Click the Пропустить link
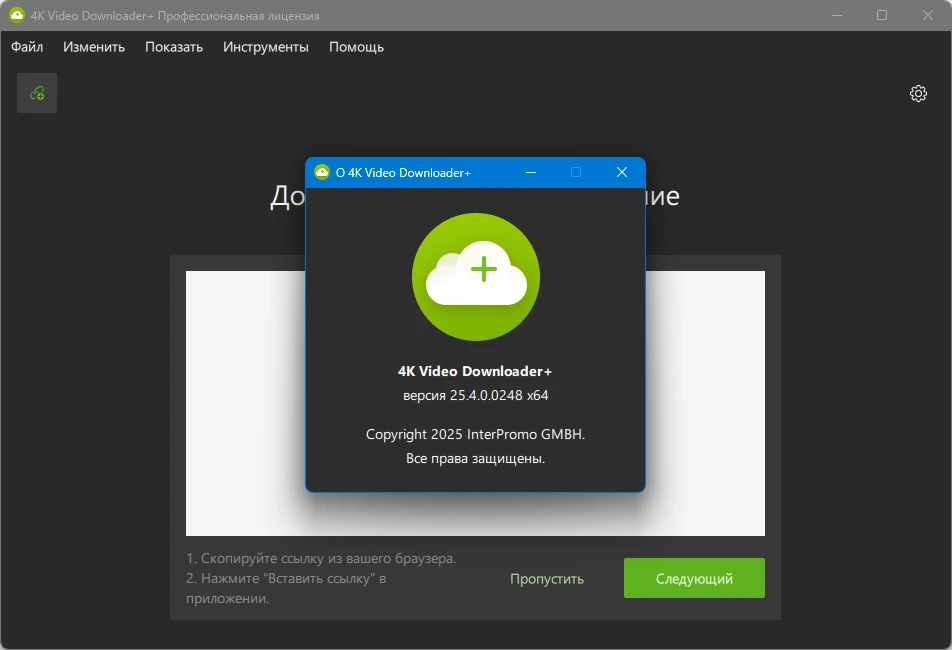Screen dimensions: 952x650 pyautogui.click(x=546, y=579)
